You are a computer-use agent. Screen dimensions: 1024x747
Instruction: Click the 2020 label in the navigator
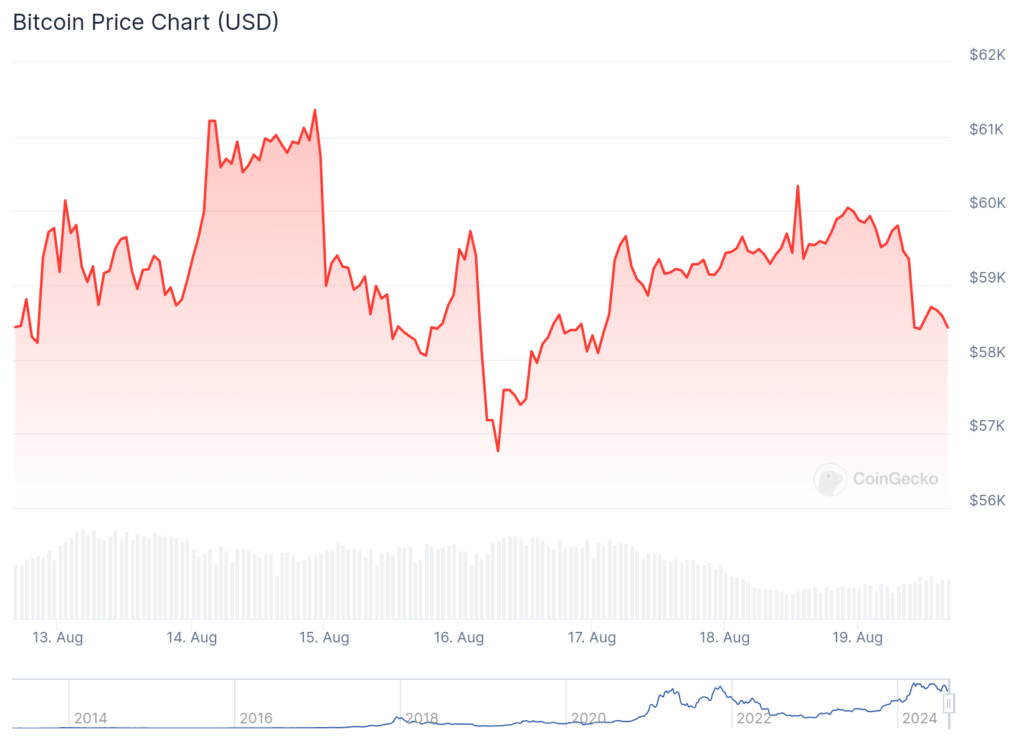[587, 718]
